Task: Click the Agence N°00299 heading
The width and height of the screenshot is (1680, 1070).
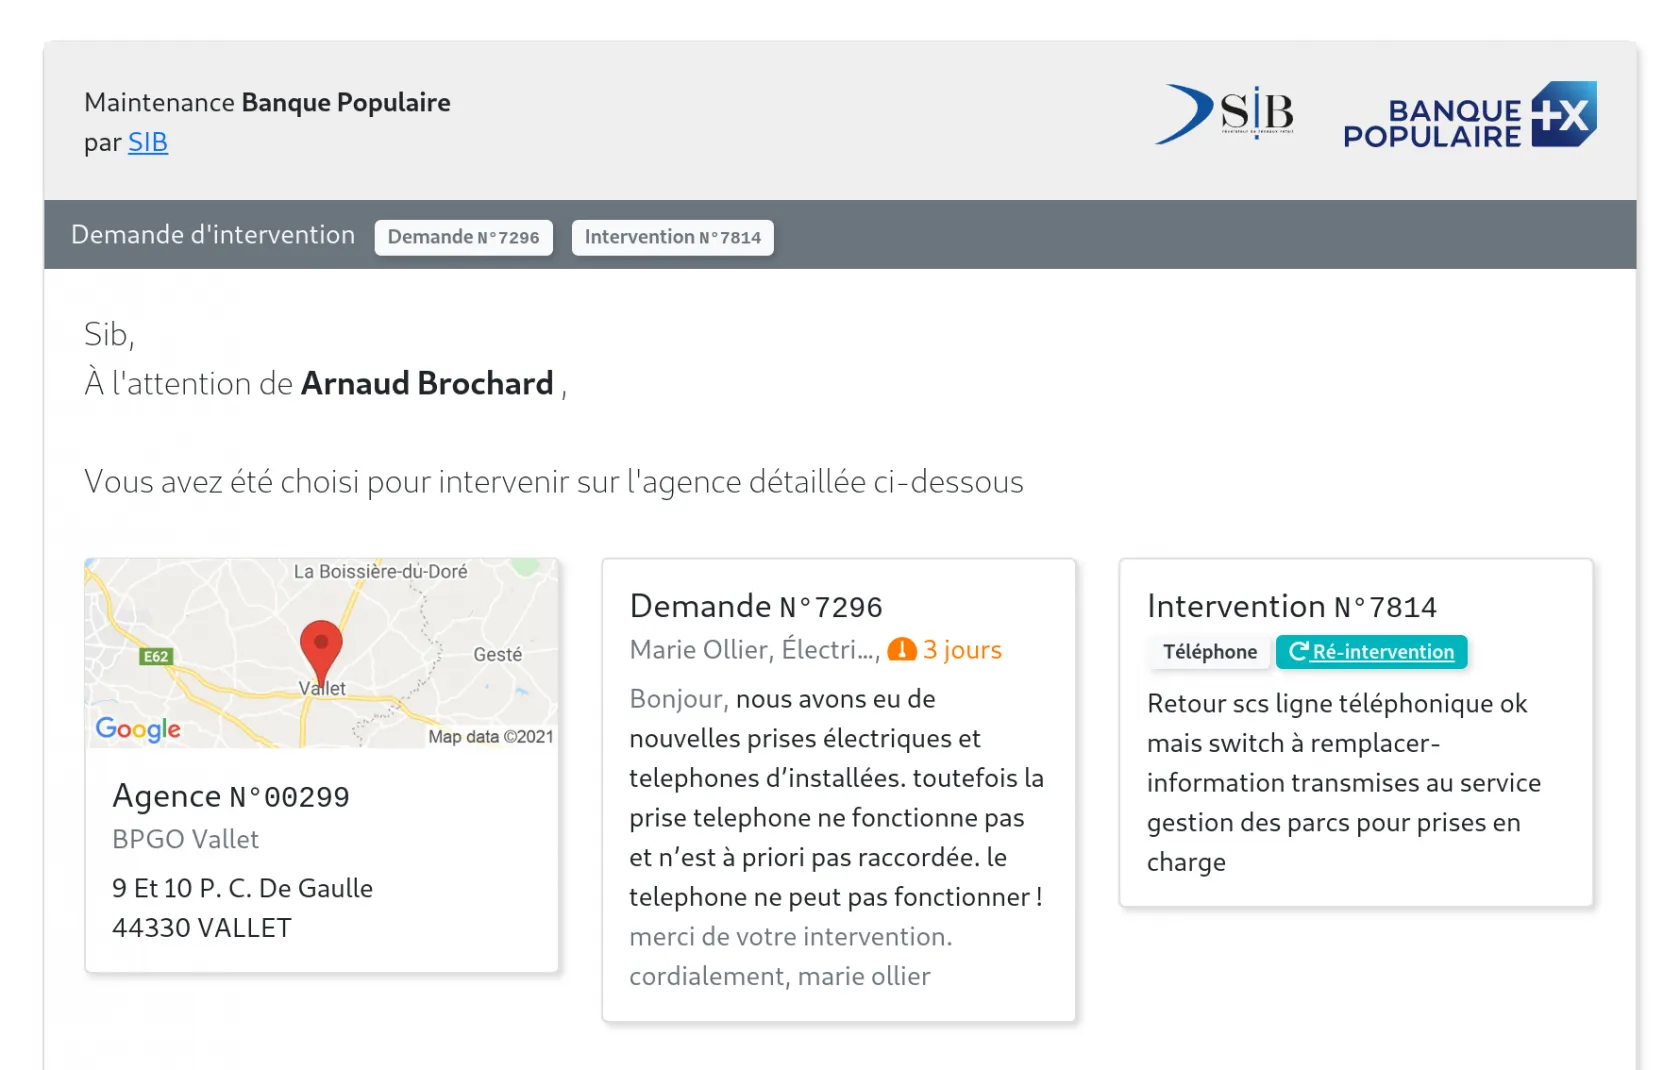Action: tap(231, 797)
